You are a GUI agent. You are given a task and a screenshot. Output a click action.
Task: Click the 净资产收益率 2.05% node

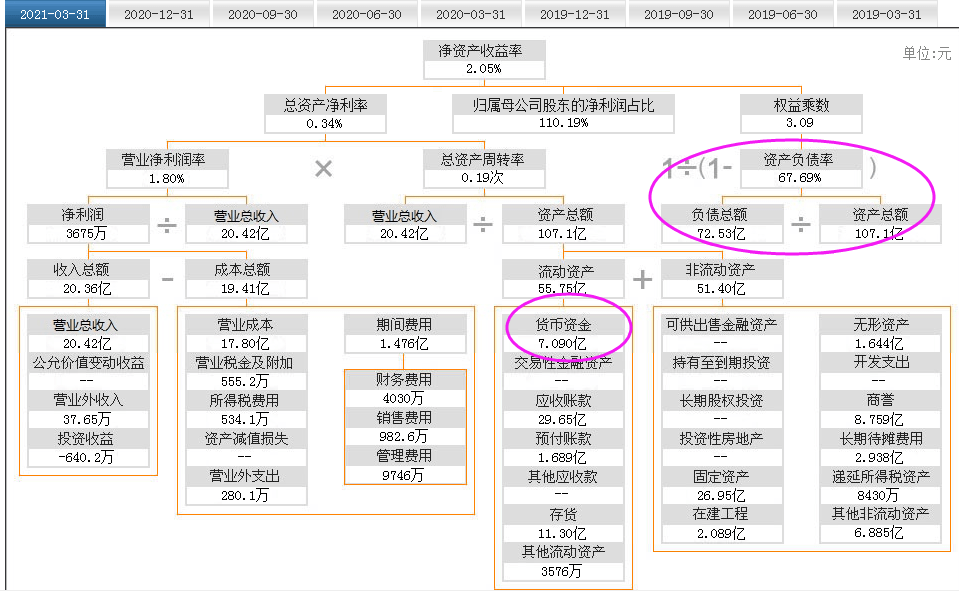pos(484,60)
